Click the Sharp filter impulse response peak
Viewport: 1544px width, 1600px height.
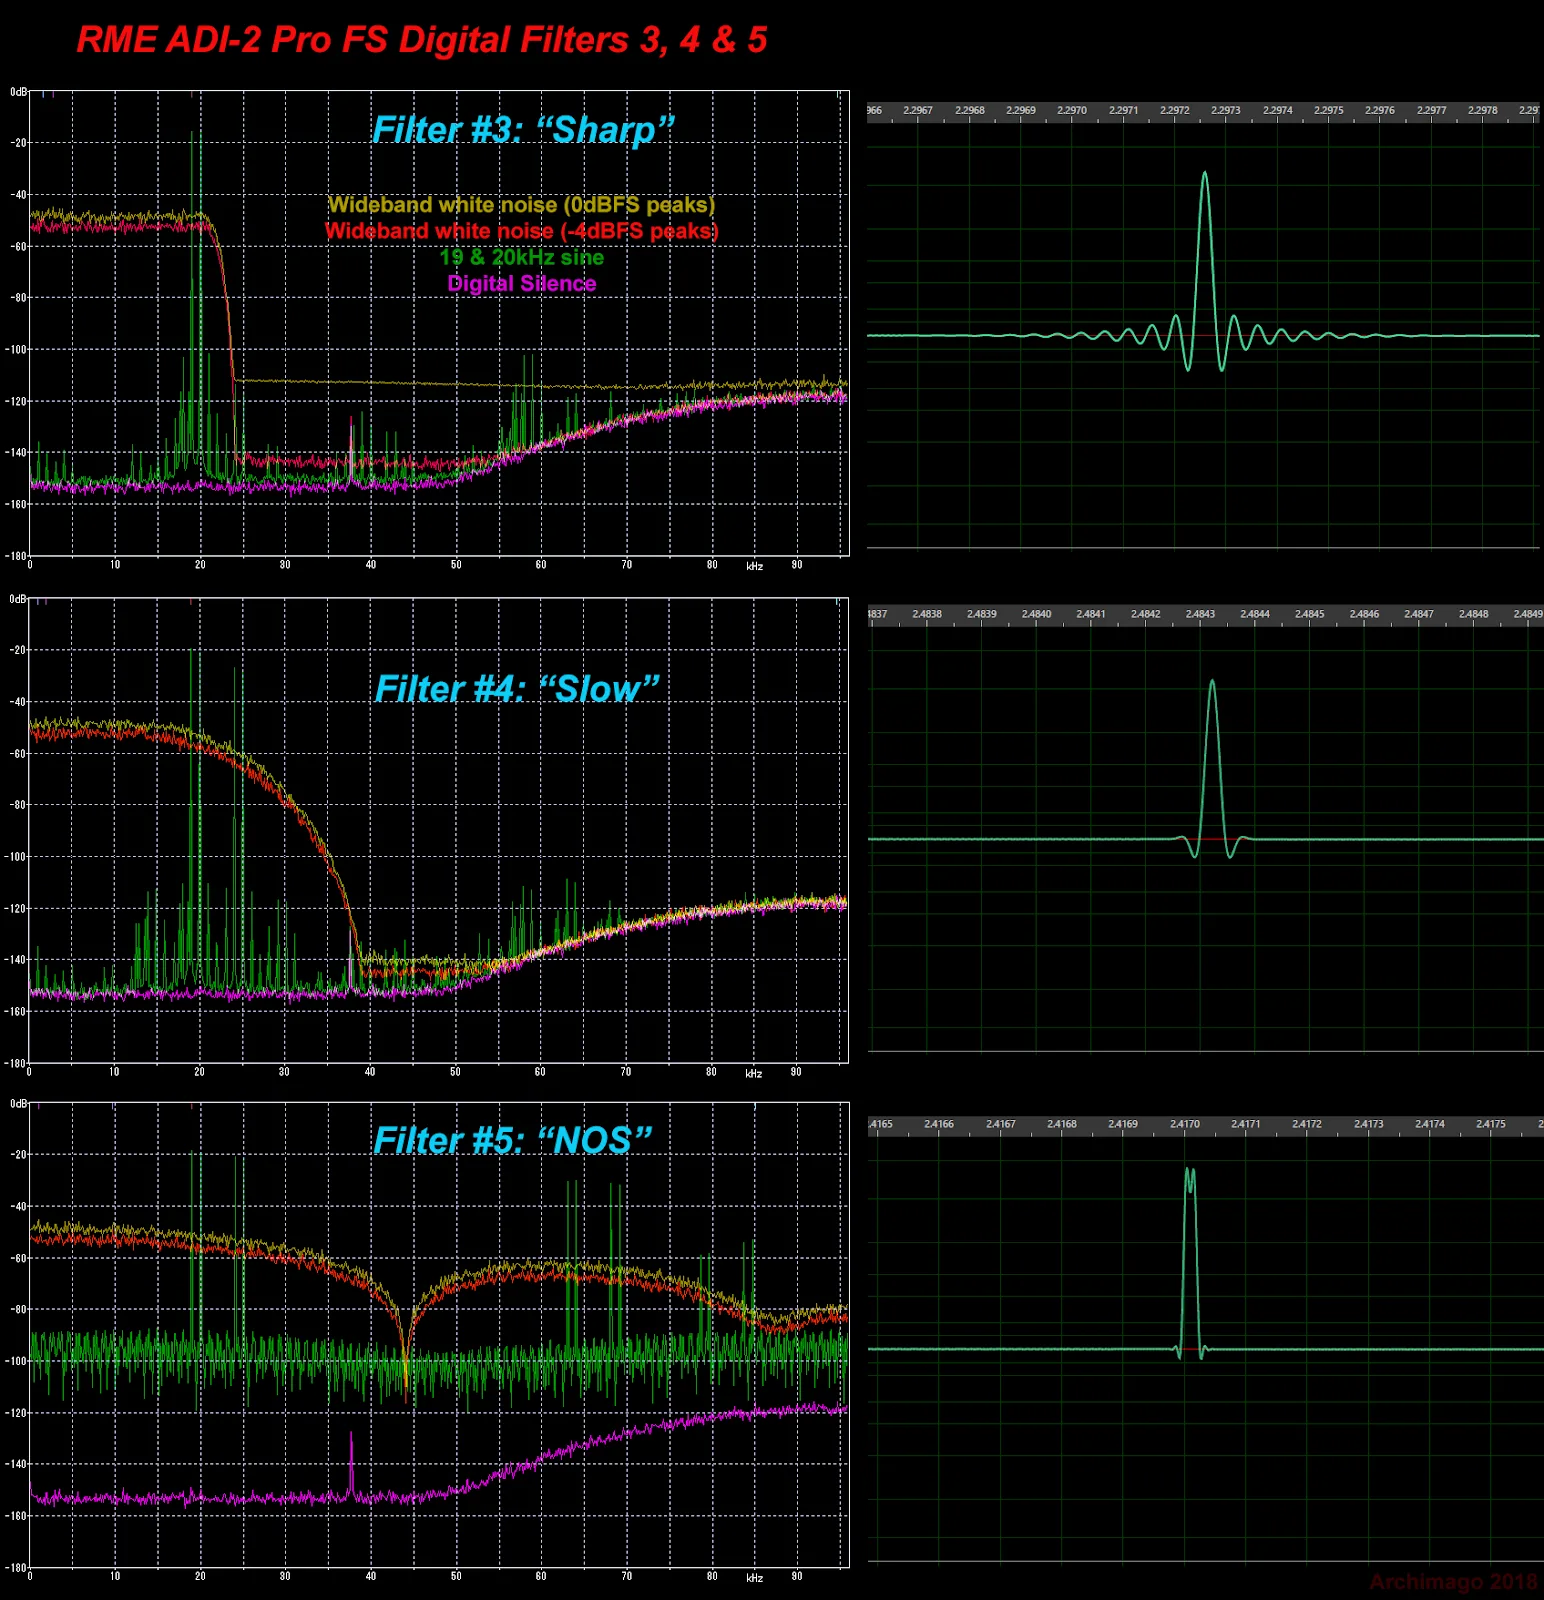point(1205,174)
